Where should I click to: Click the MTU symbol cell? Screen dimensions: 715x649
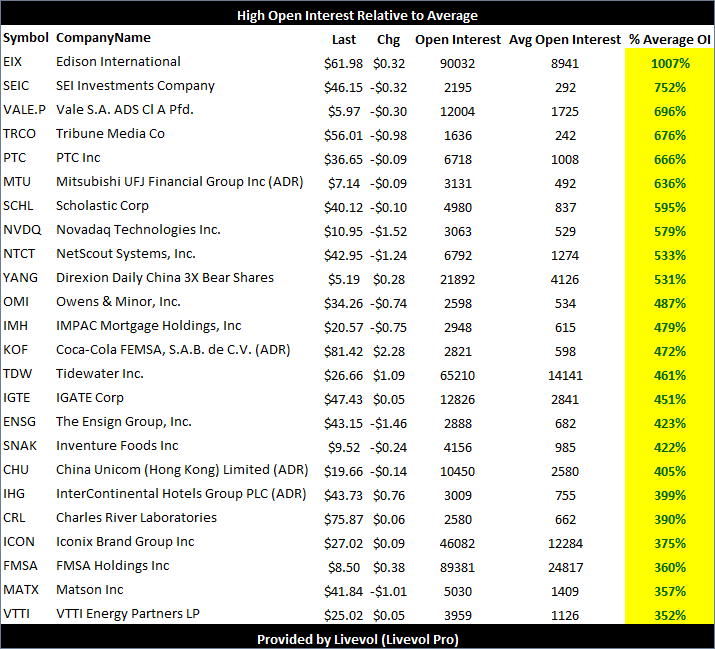click(16, 182)
